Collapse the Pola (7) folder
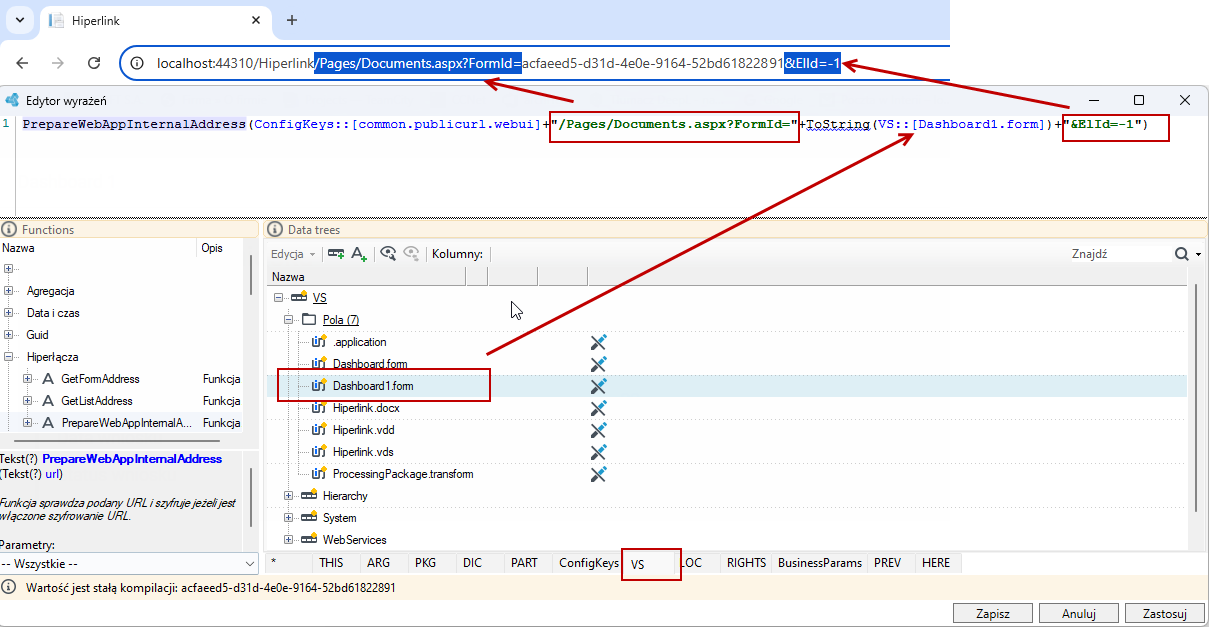1213x633 pixels. pyautogui.click(x=289, y=320)
